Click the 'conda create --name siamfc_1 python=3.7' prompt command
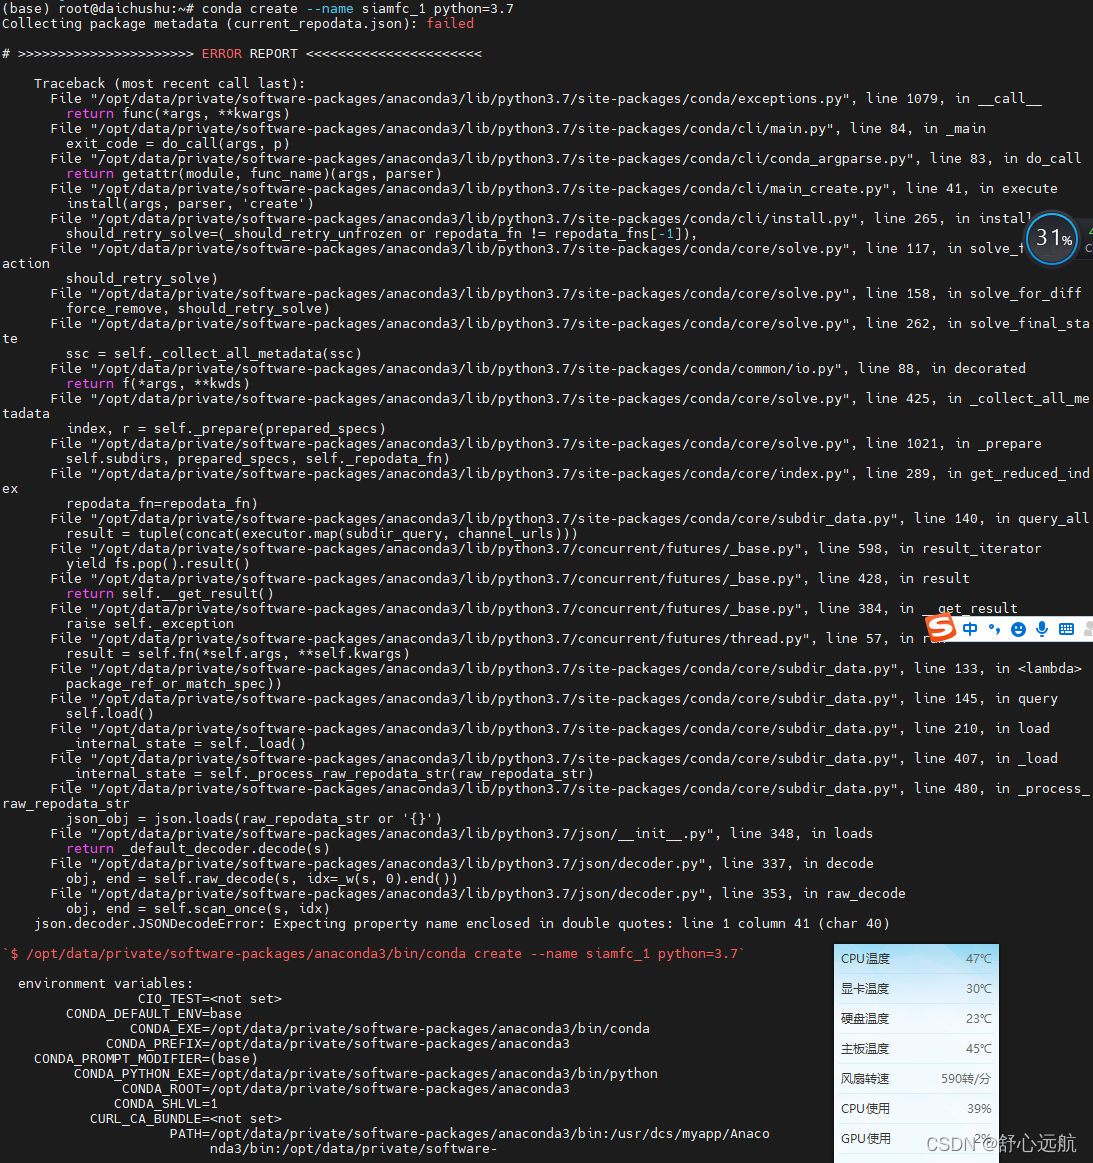This screenshot has height=1163, width=1093. [357, 9]
